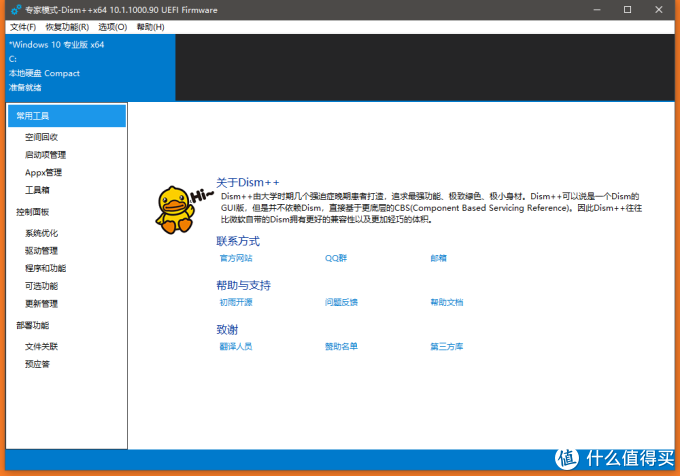Open 系统优化 in the sidebar

click(41, 233)
